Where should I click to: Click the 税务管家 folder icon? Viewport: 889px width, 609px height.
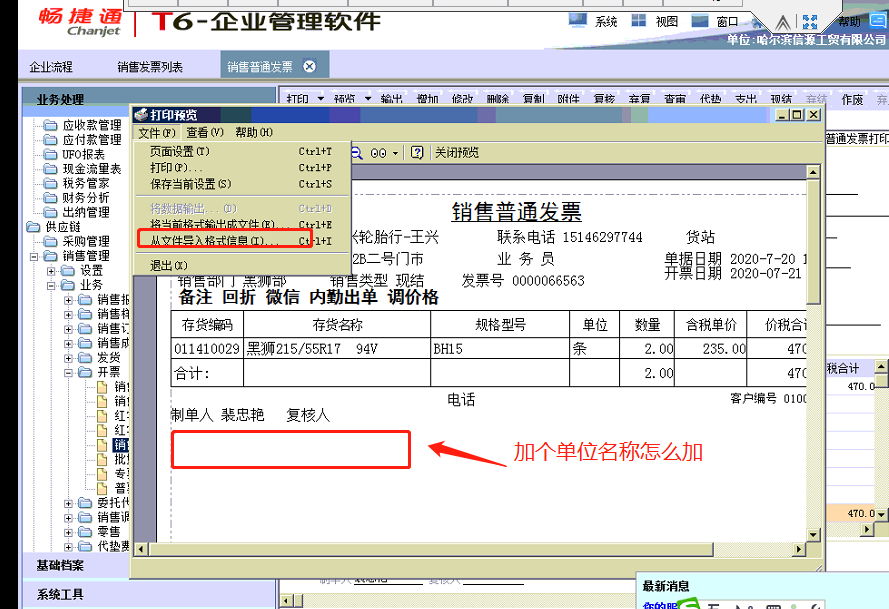point(50,183)
